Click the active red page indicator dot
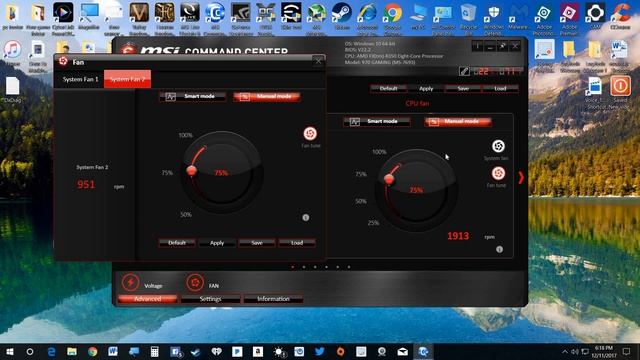 click(293, 267)
